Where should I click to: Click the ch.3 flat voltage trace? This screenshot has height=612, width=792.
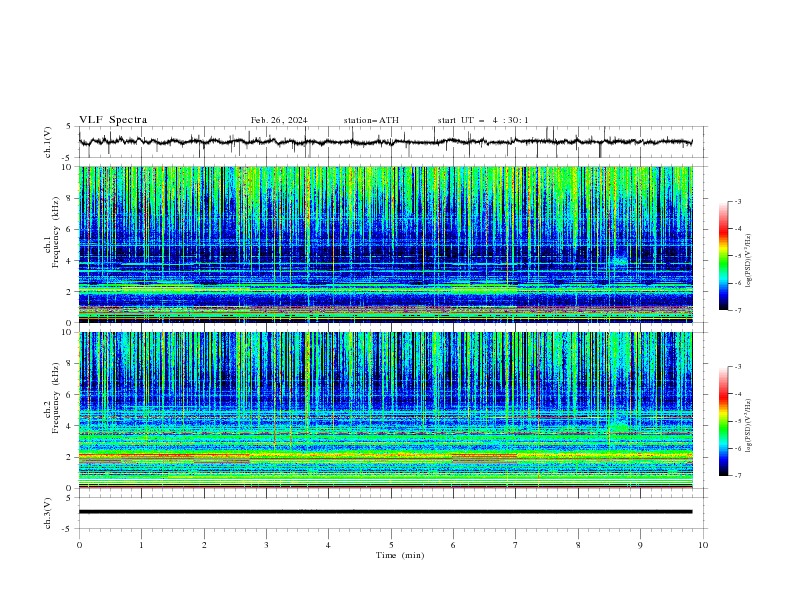point(385,512)
